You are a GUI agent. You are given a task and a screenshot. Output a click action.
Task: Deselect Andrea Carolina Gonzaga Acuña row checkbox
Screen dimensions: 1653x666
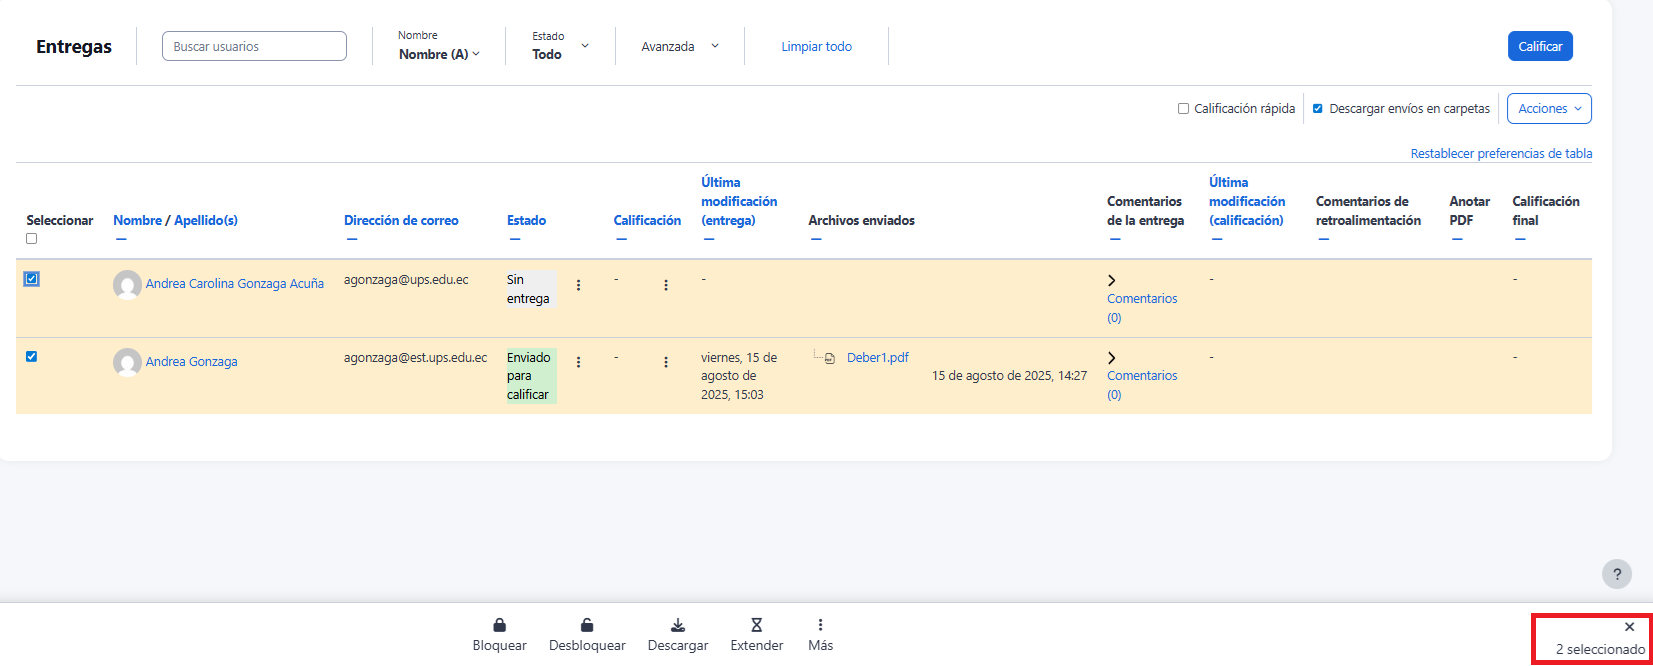click(32, 279)
